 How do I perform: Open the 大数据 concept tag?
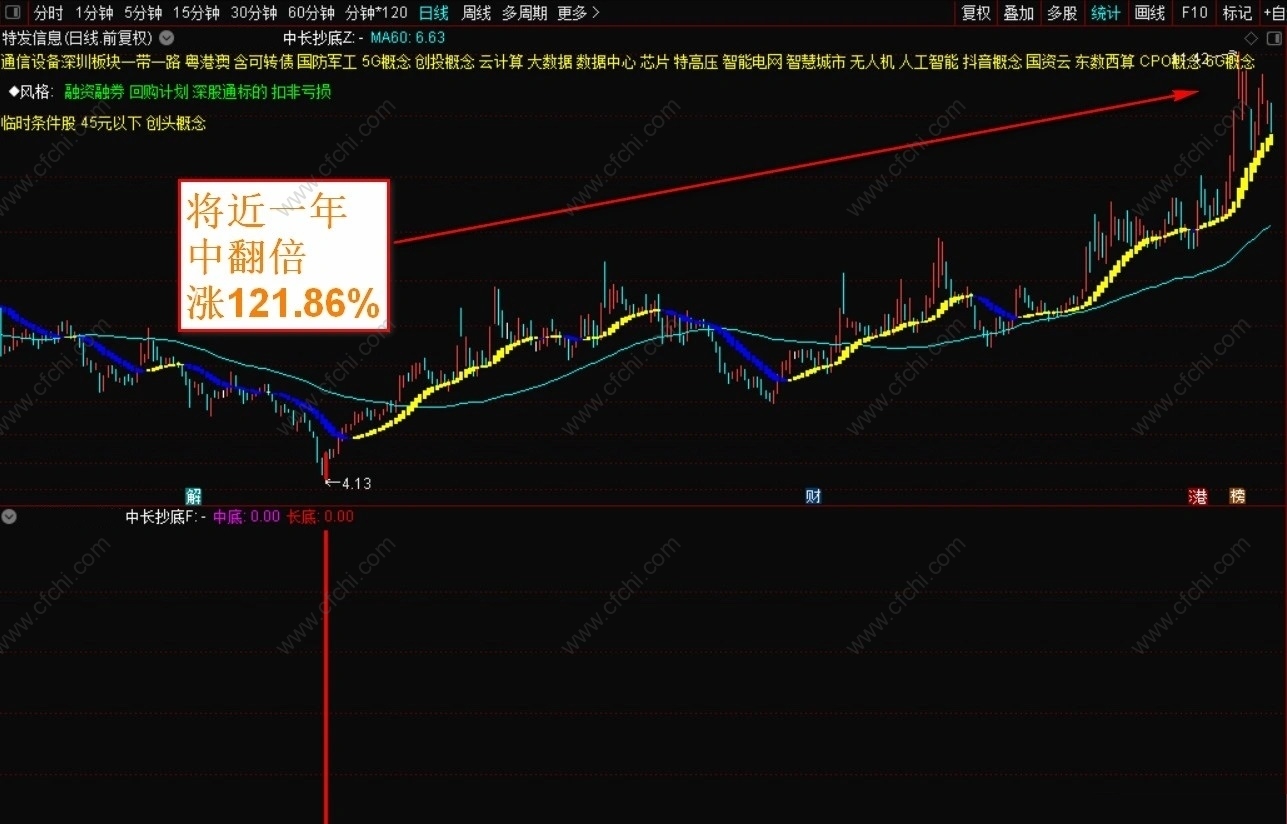[x=550, y=62]
